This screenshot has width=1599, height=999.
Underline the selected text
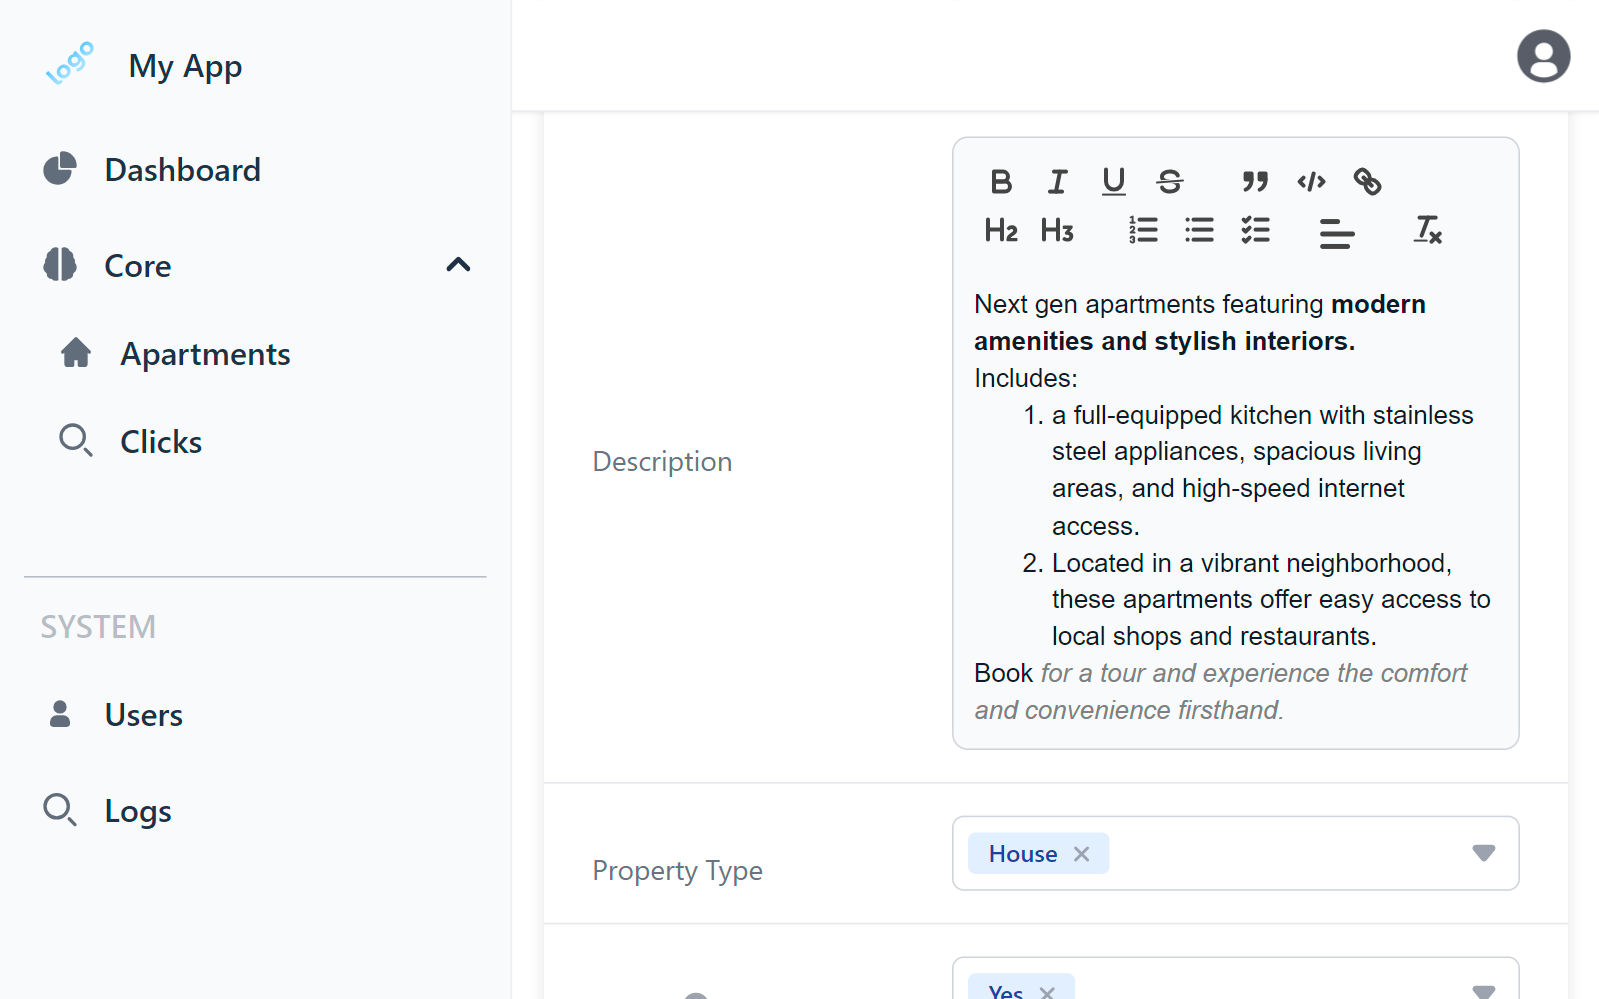(x=1113, y=182)
